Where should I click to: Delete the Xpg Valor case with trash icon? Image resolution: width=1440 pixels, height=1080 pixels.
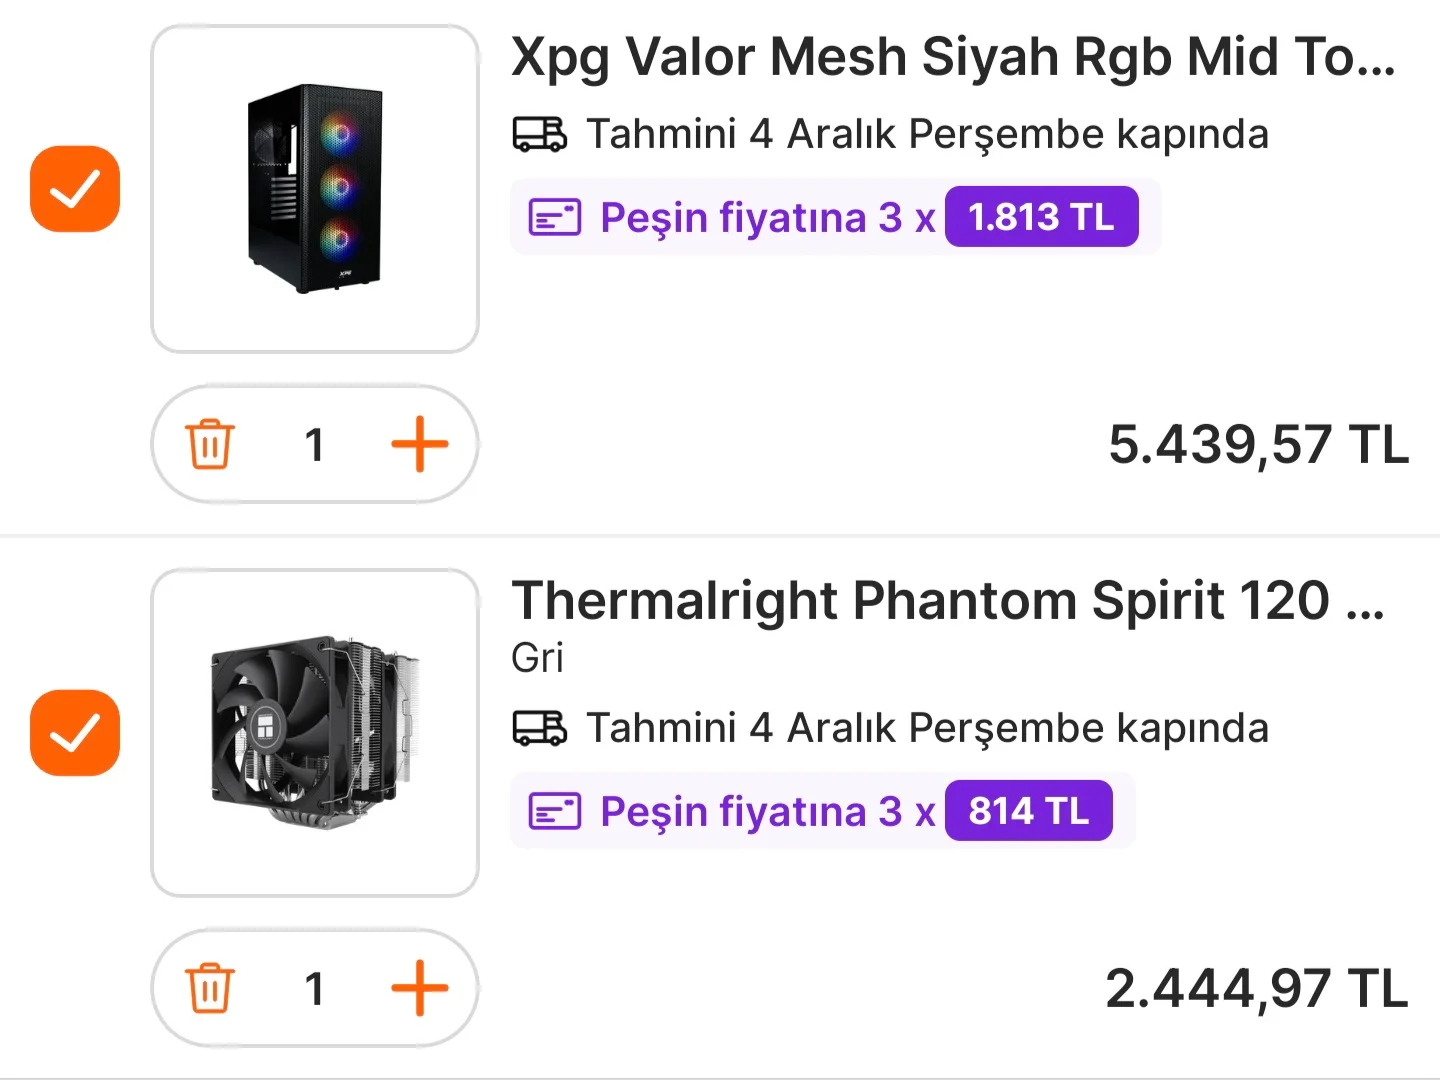(210, 444)
